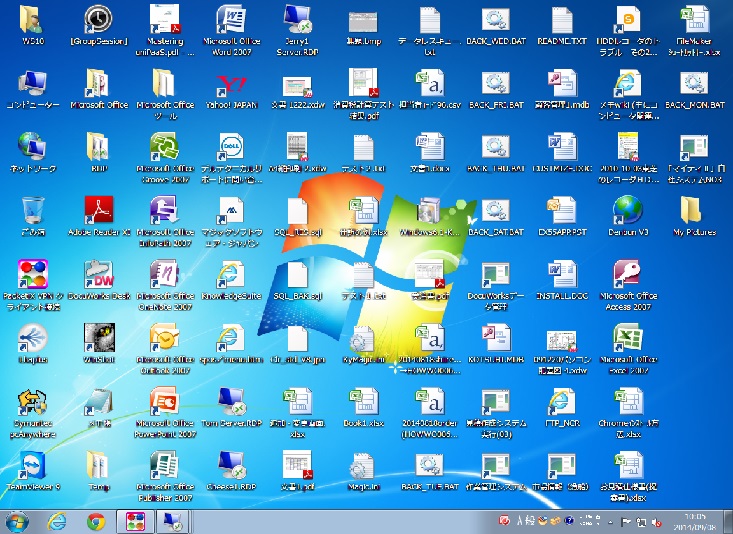Select the Symantec pcAnywhere desktop icon
733x534 pixels.
point(33,402)
